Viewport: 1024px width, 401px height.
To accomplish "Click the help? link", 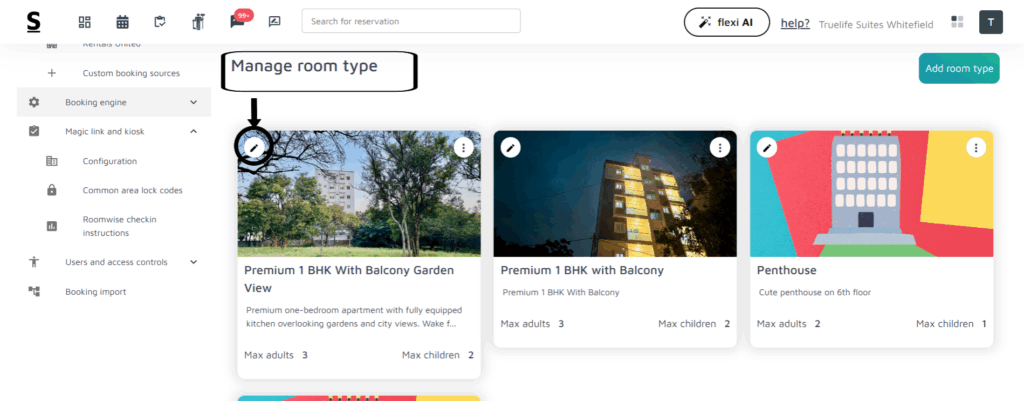I will click(795, 23).
